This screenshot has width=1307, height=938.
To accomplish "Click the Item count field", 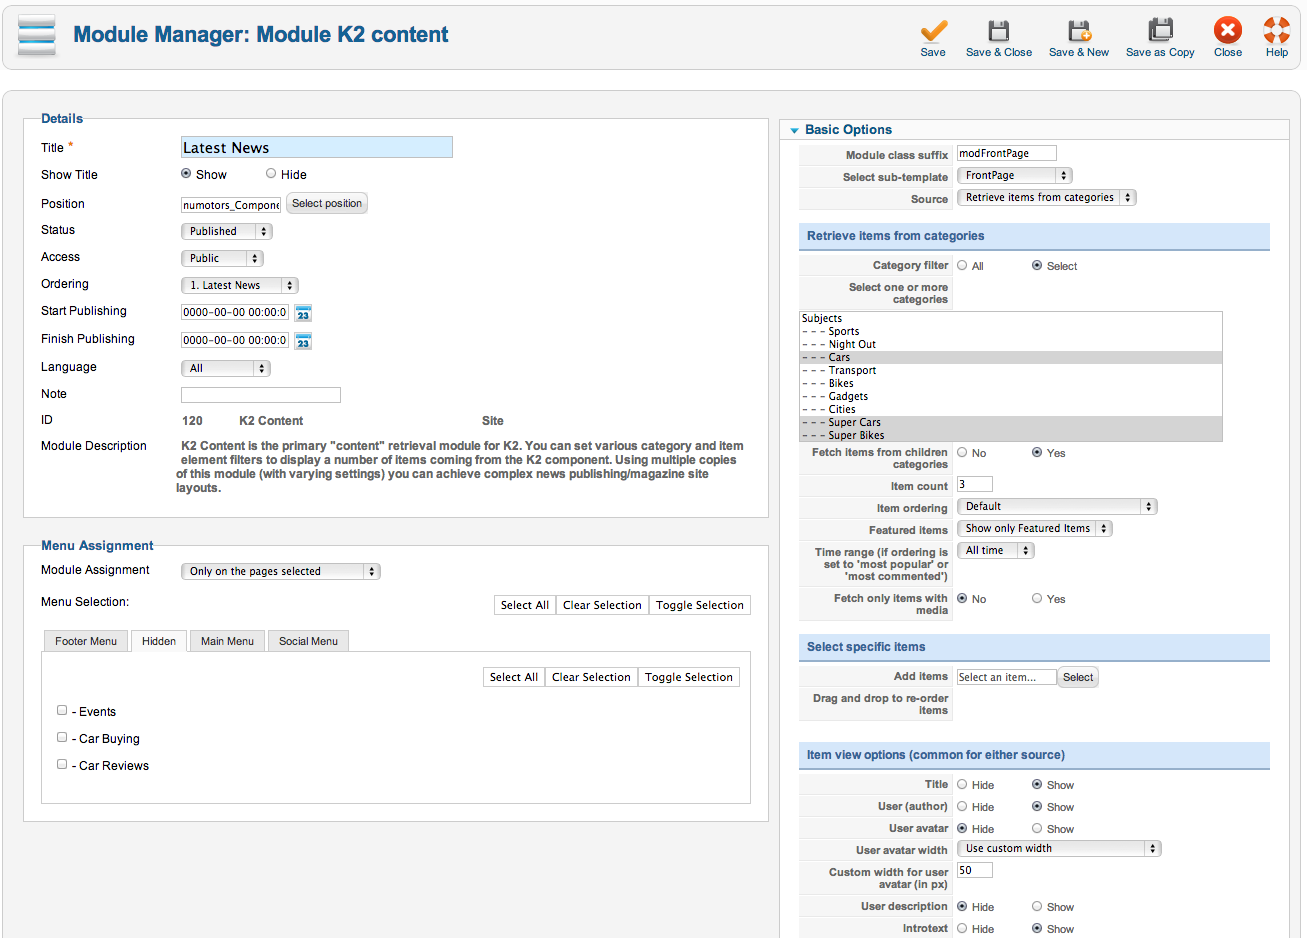I will click(x=975, y=484).
